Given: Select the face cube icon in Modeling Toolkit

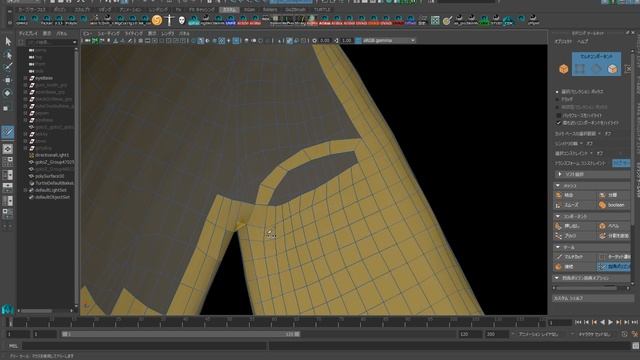Looking at the screenshot, I should (x=612, y=69).
